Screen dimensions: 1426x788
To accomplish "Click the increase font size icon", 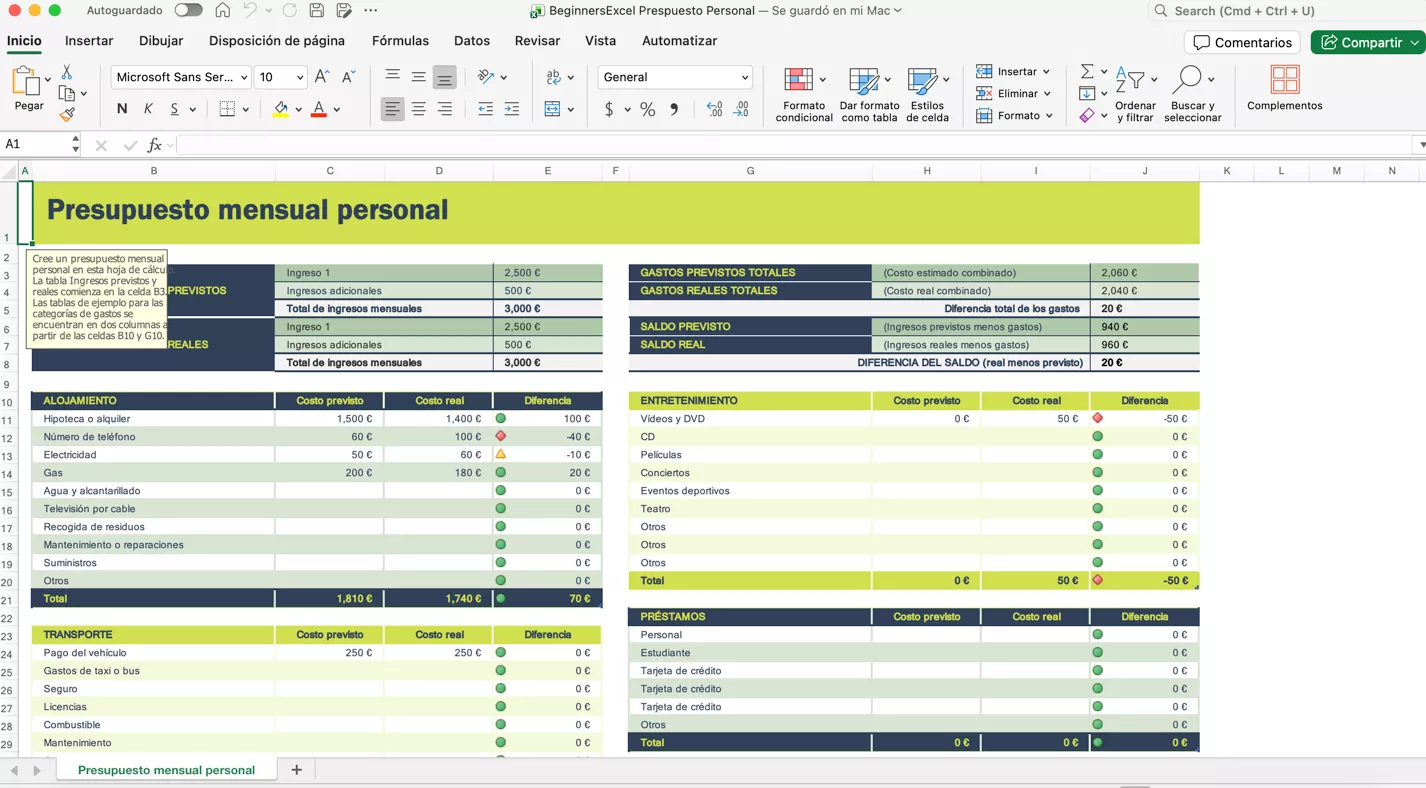I will pyautogui.click(x=321, y=77).
